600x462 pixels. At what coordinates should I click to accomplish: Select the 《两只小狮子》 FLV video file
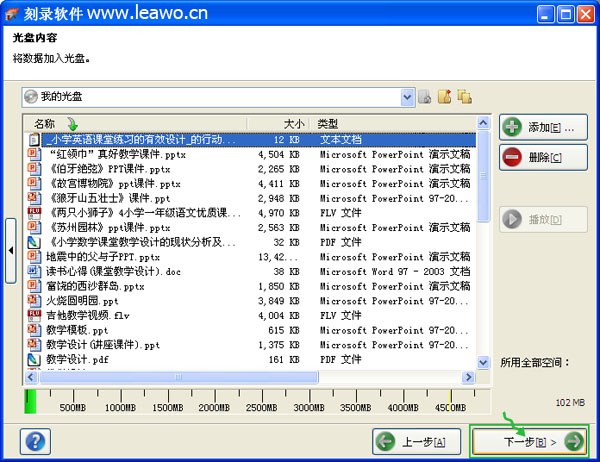click(x=251, y=213)
